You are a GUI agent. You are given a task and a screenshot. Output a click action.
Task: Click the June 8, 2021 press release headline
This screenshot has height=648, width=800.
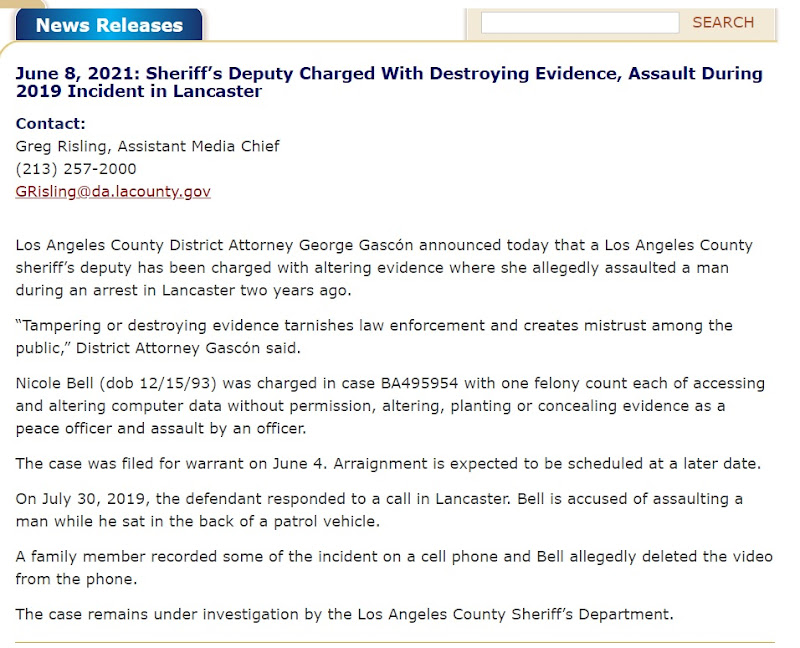click(x=389, y=82)
